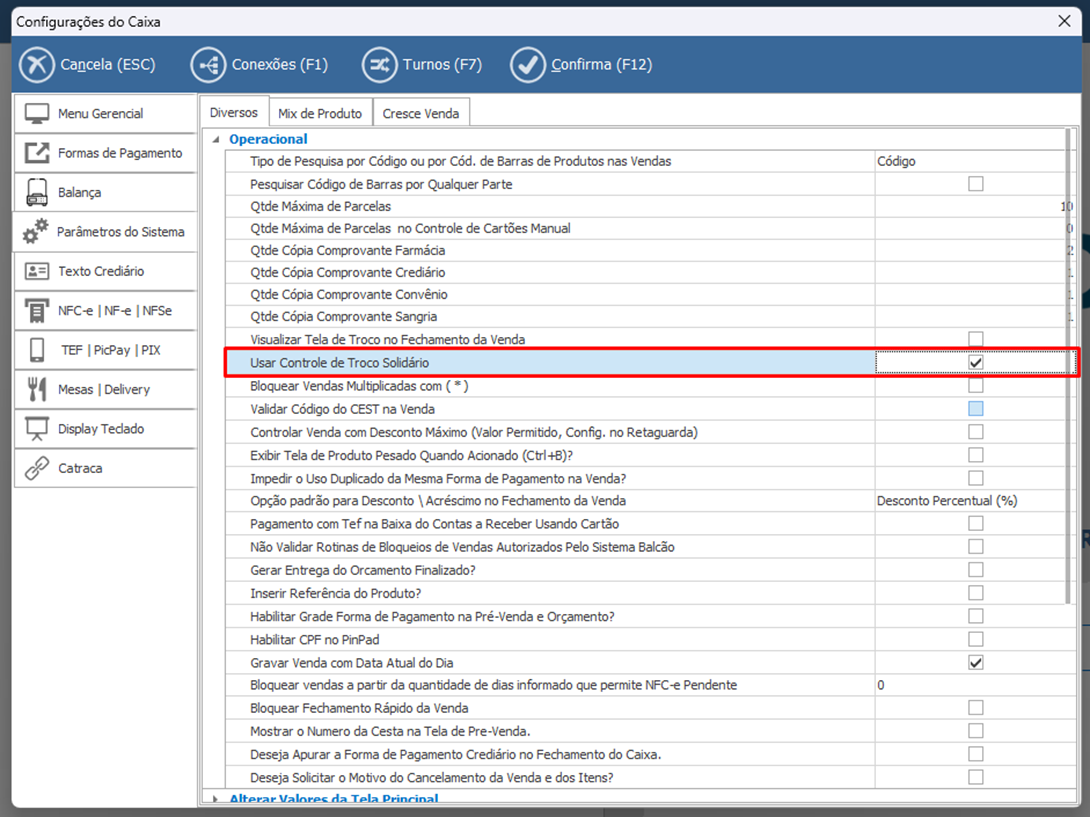Enable Pesquisar Código de Barras por Qualquer Parte
This screenshot has height=817, width=1090.
point(975,184)
